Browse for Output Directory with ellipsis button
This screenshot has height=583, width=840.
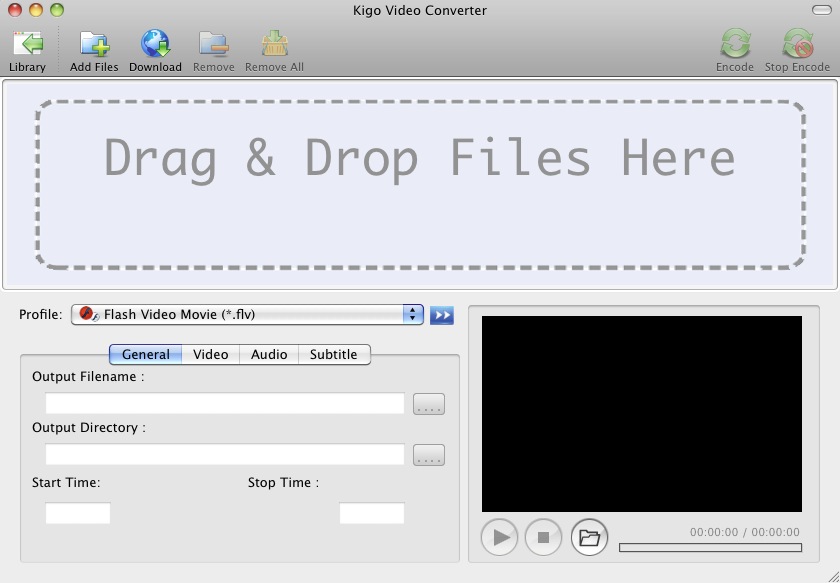pyautogui.click(x=428, y=455)
